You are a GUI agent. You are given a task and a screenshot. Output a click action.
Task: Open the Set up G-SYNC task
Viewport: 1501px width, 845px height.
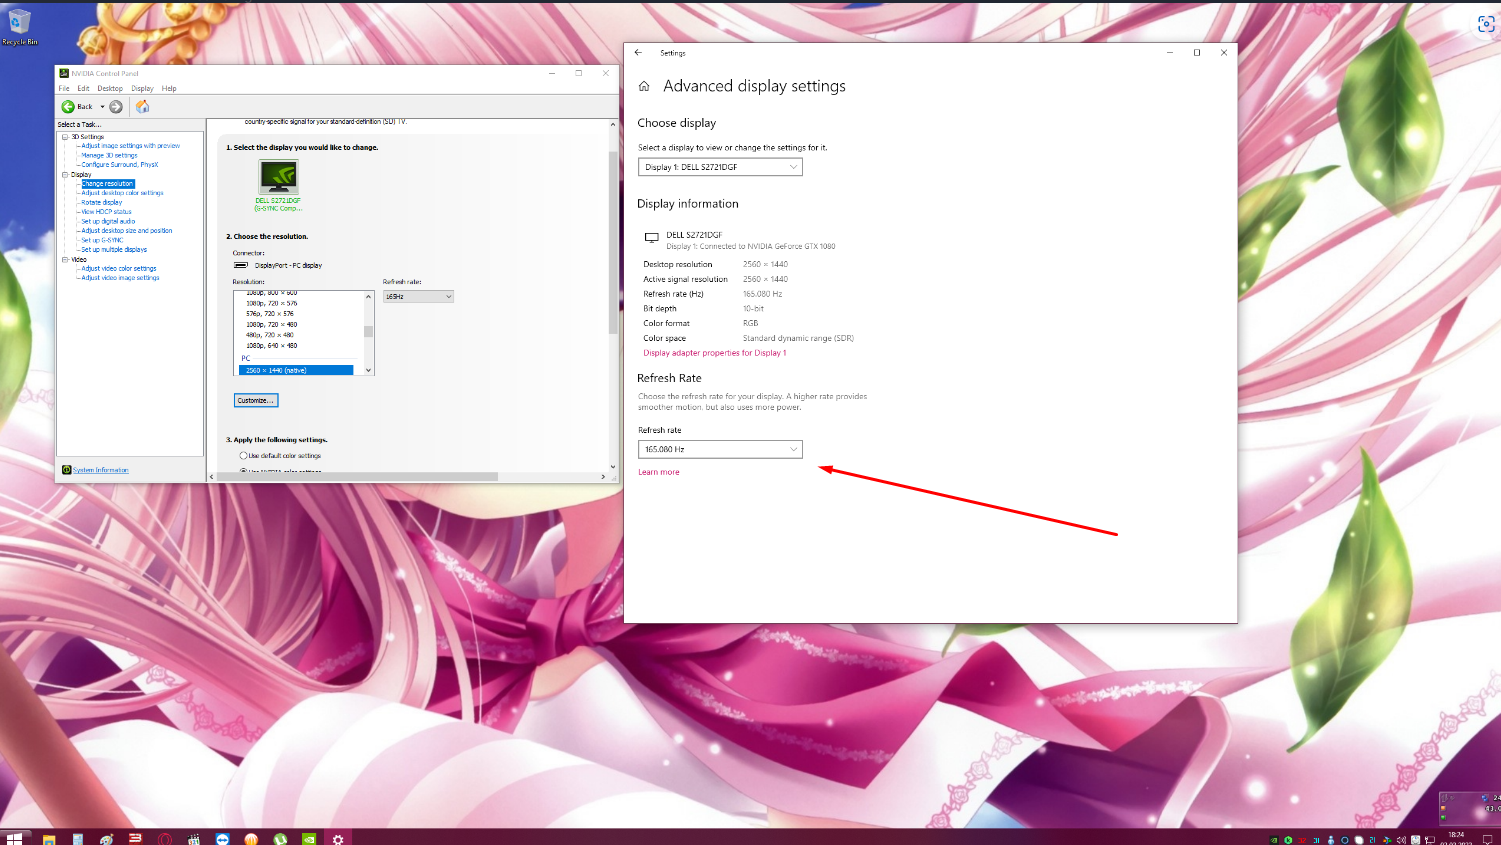[102, 240]
